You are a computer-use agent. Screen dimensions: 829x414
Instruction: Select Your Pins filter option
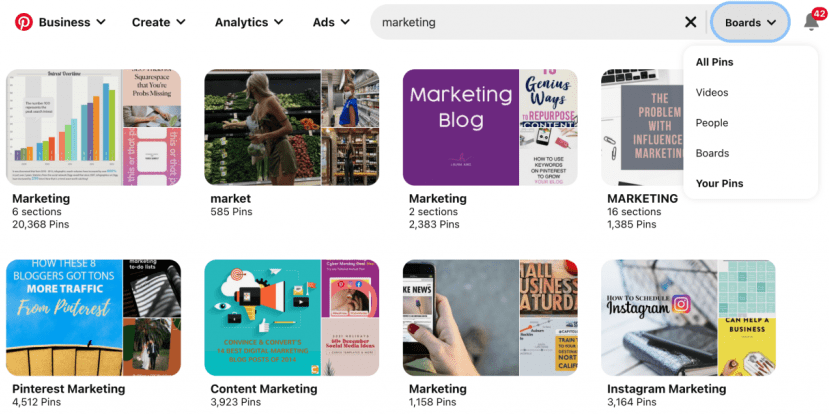(x=719, y=183)
